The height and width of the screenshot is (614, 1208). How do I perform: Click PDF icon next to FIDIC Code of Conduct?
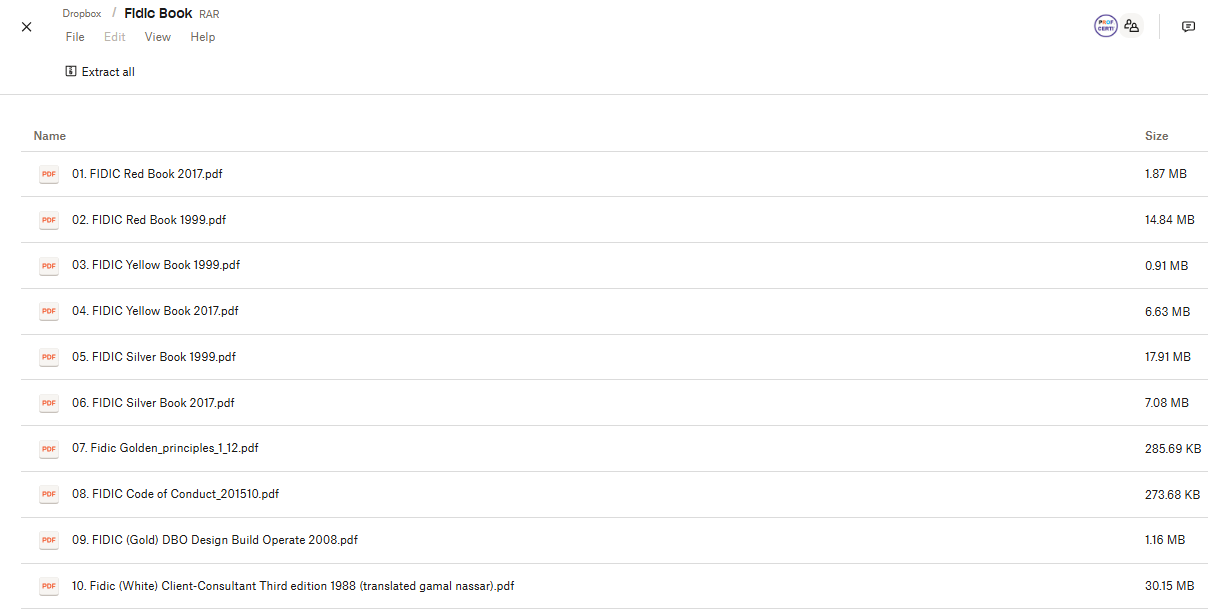coord(49,494)
